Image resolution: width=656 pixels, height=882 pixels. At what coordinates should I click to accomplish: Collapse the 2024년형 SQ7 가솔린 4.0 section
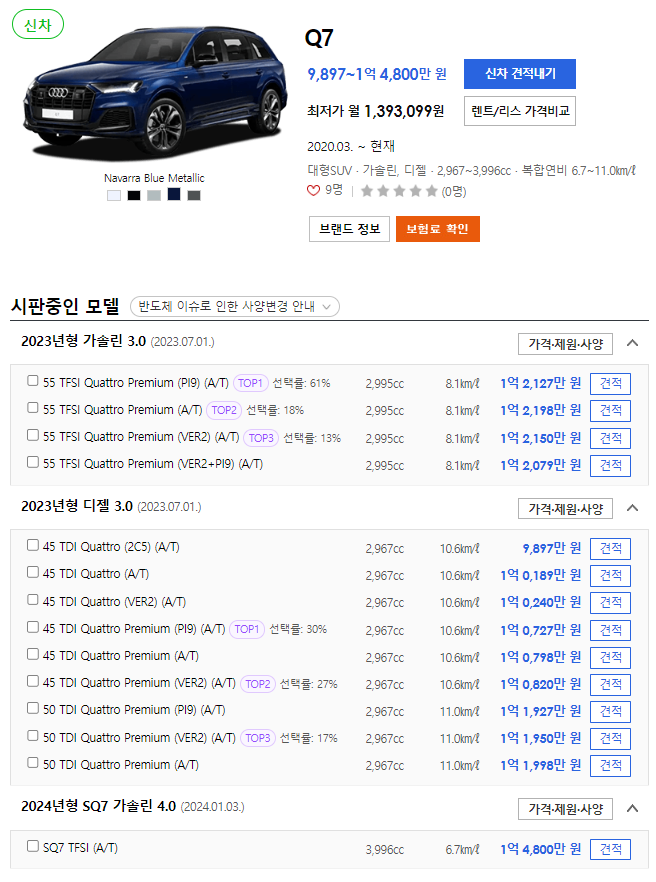(632, 808)
